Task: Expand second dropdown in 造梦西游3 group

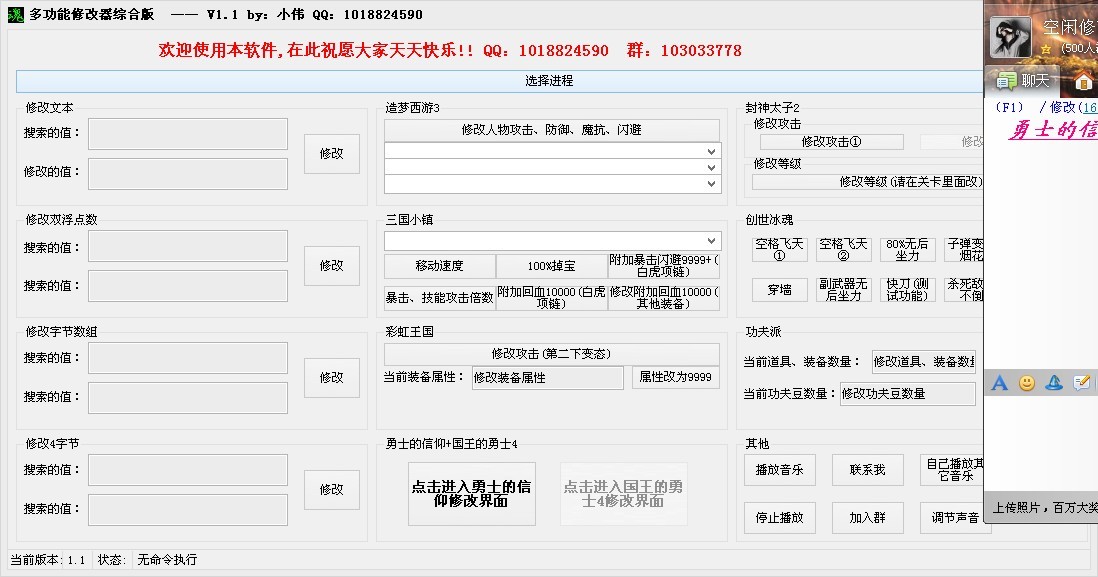Action: [x=711, y=167]
